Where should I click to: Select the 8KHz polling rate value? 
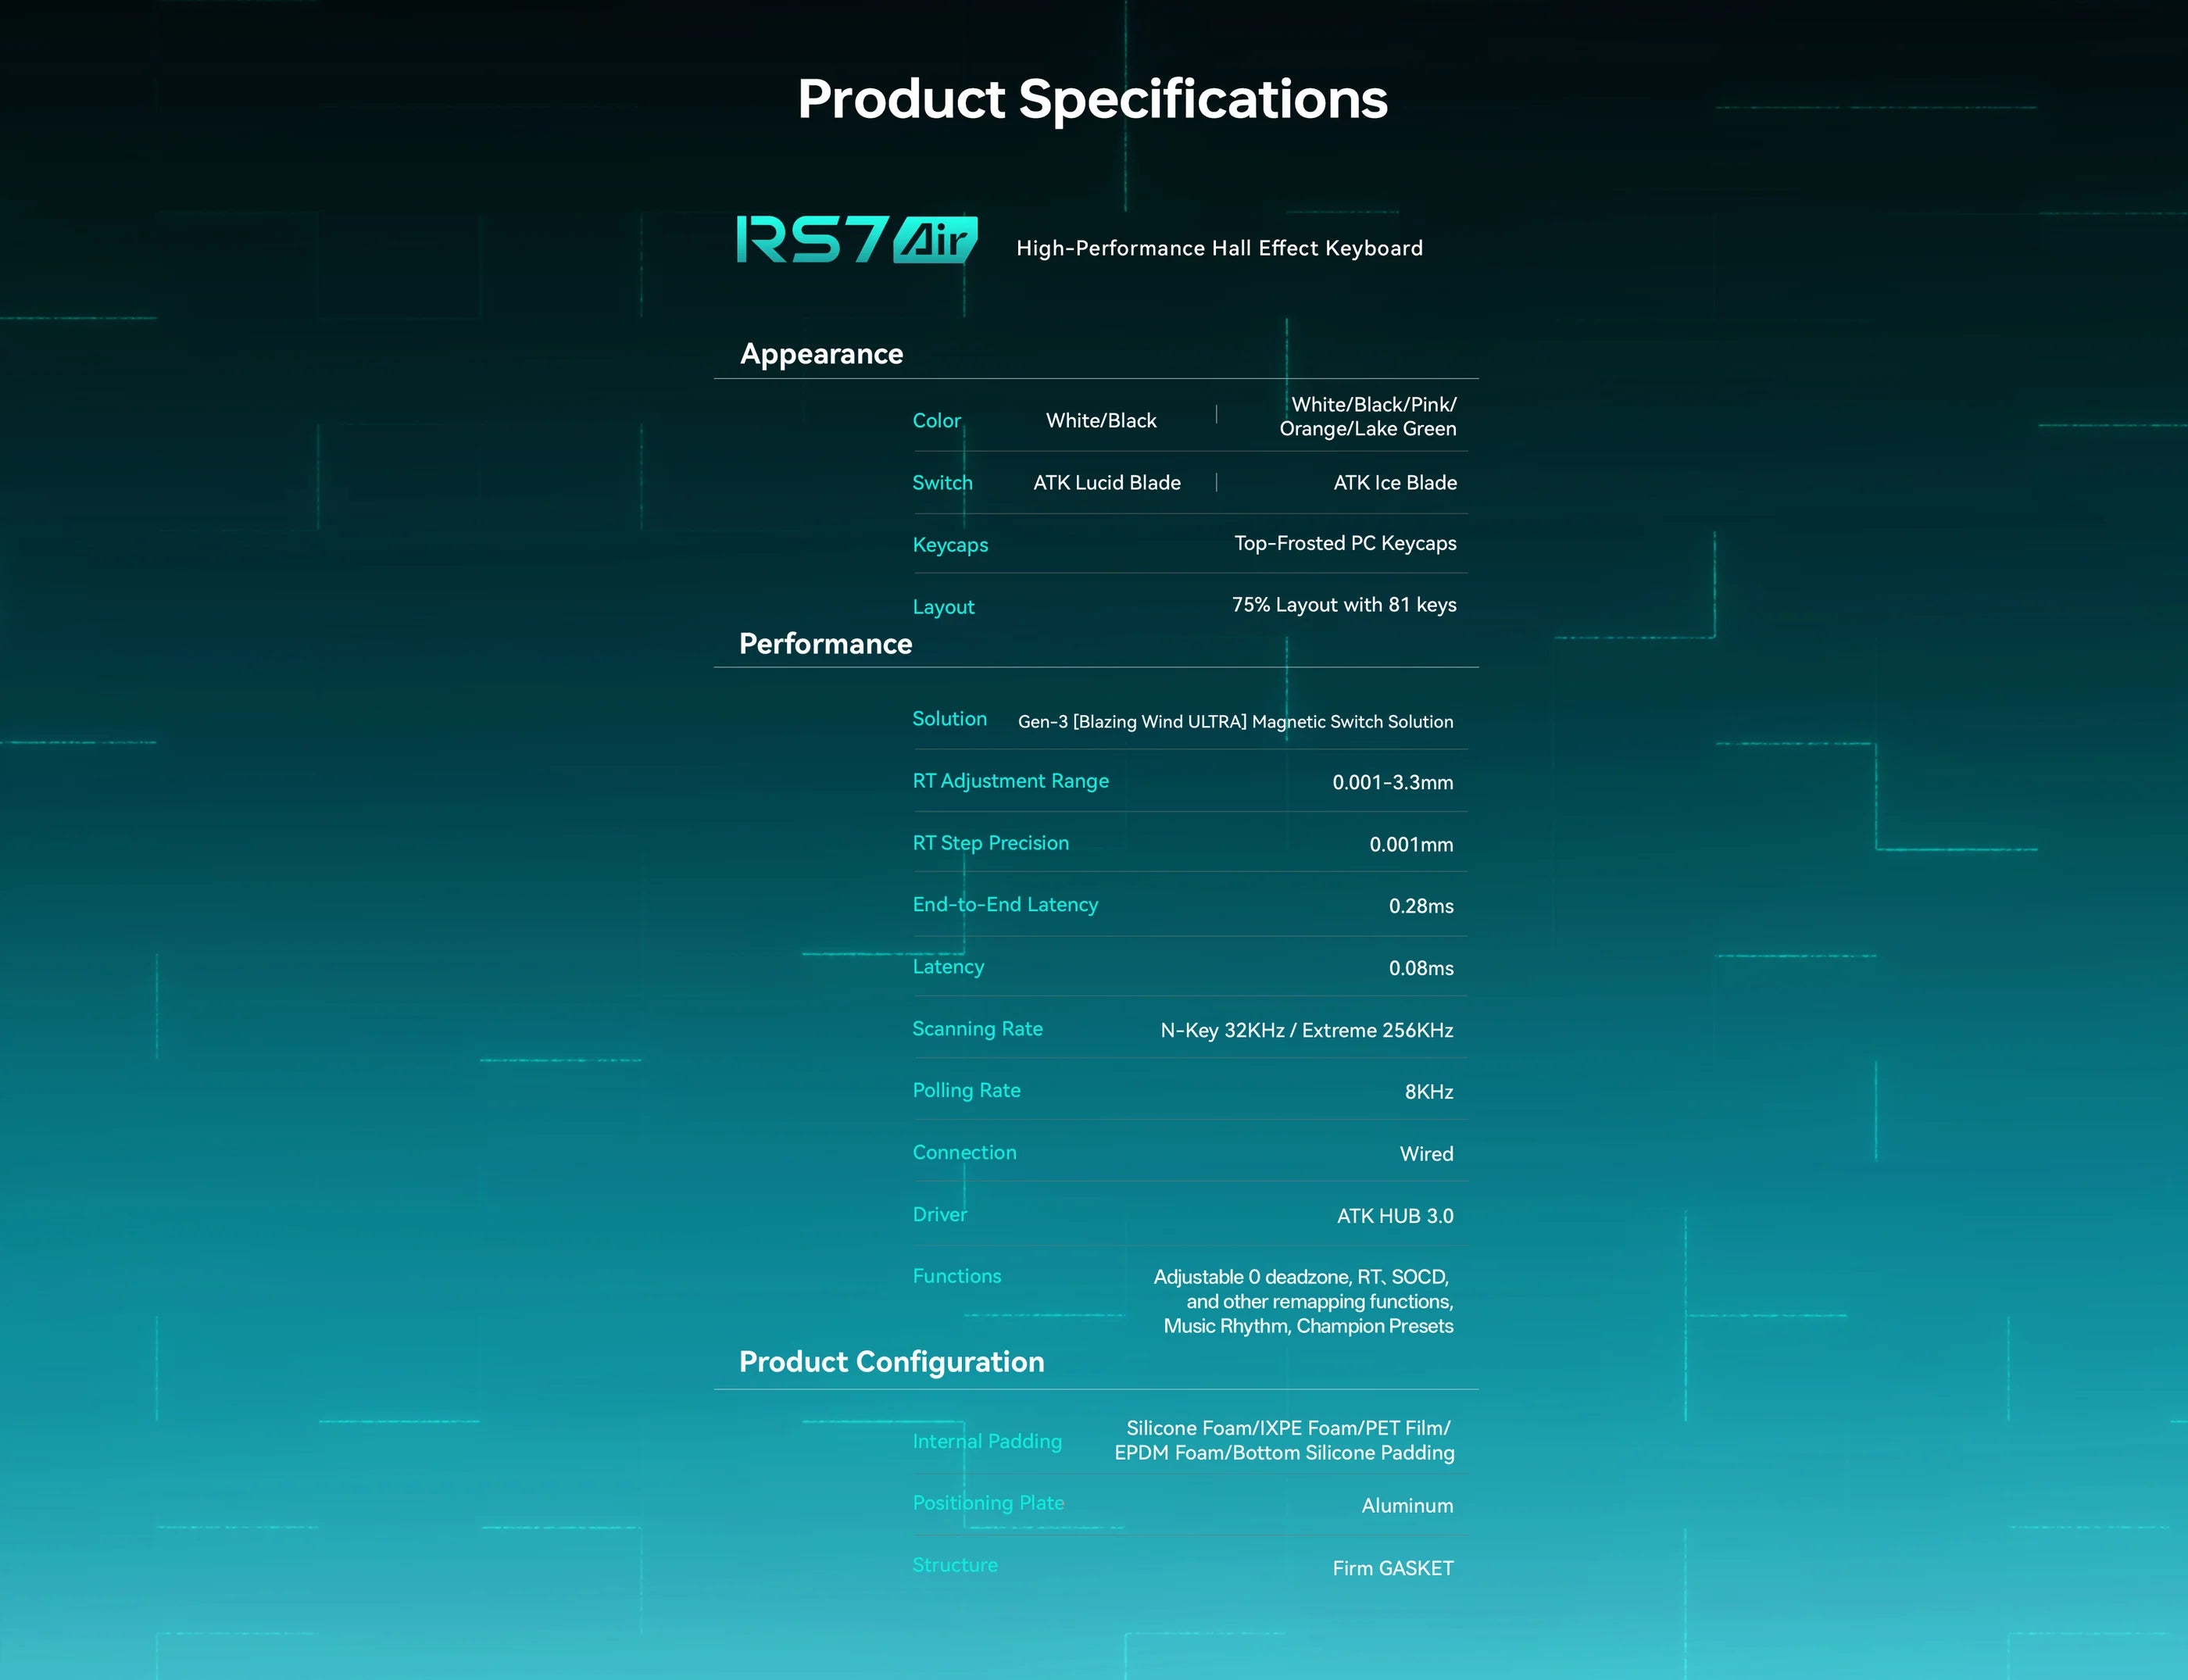pyautogui.click(x=1429, y=1092)
